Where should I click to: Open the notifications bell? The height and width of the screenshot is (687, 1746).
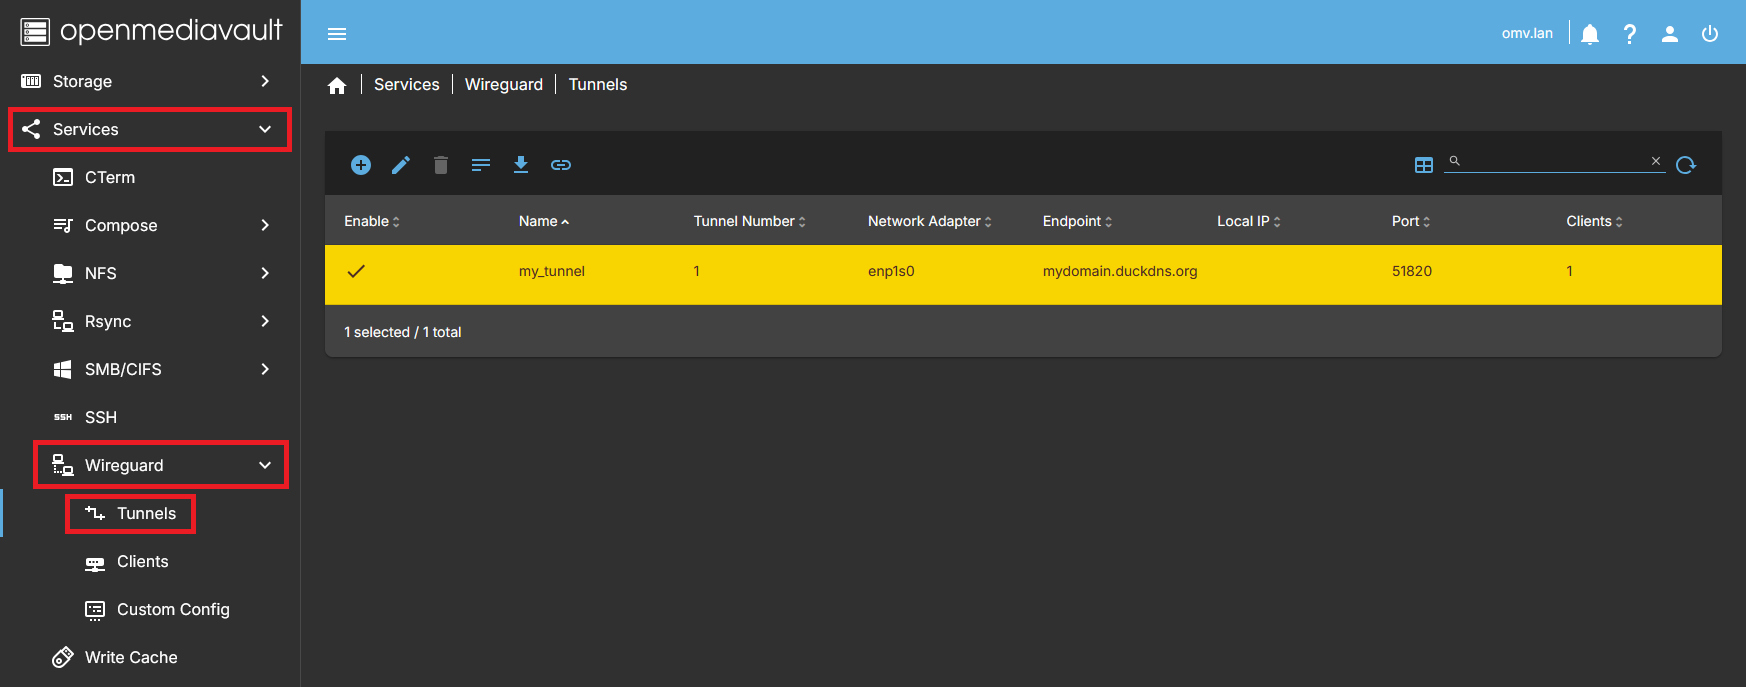coord(1590,34)
